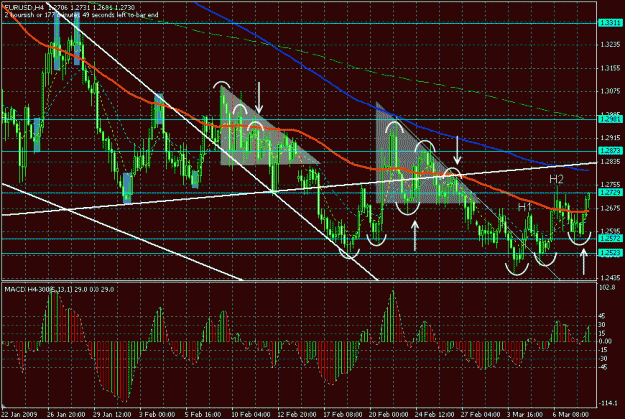625x419 pixels.
Task: Click the 1.2675 price axis value
Action: pos(610,208)
